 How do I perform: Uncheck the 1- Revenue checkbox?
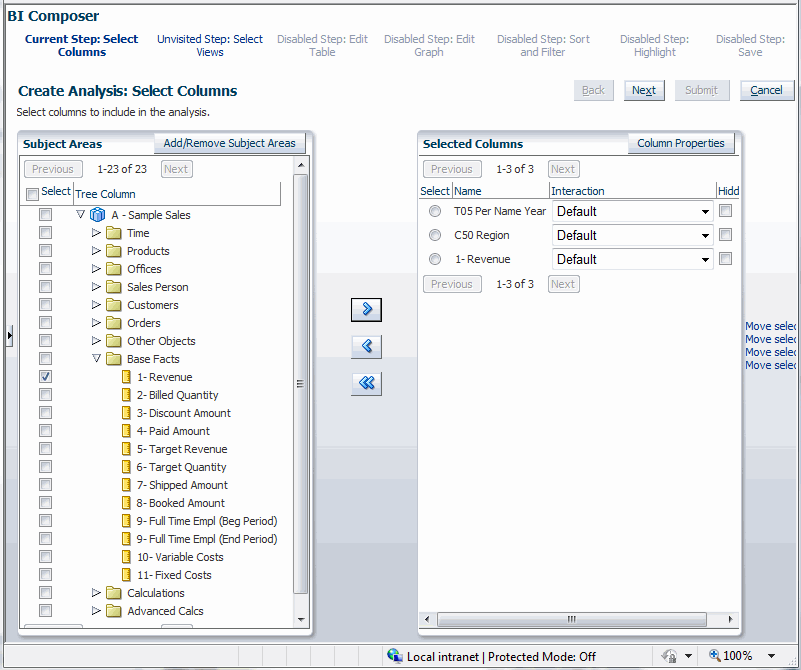(x=45, y=377)
